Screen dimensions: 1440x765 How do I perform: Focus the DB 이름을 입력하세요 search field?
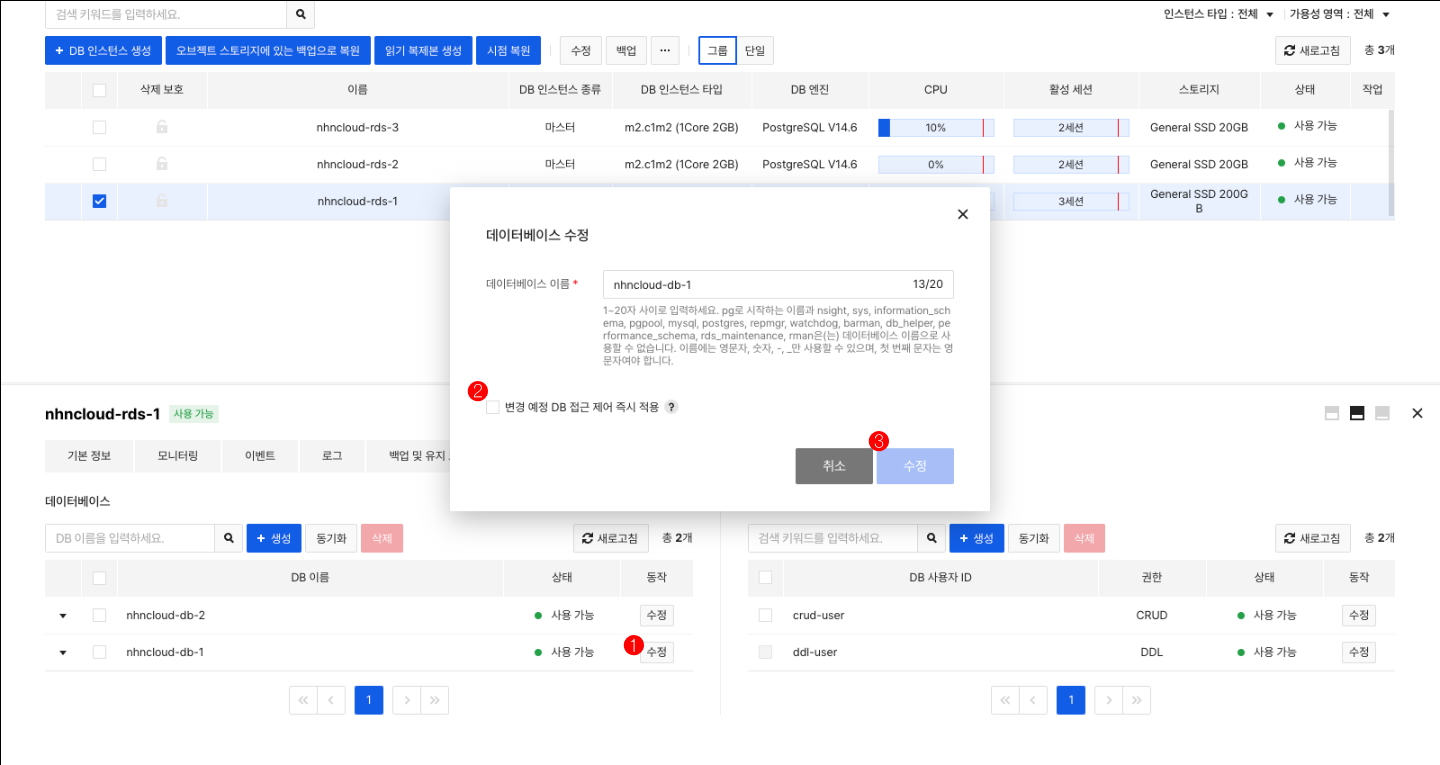(130, 538)
